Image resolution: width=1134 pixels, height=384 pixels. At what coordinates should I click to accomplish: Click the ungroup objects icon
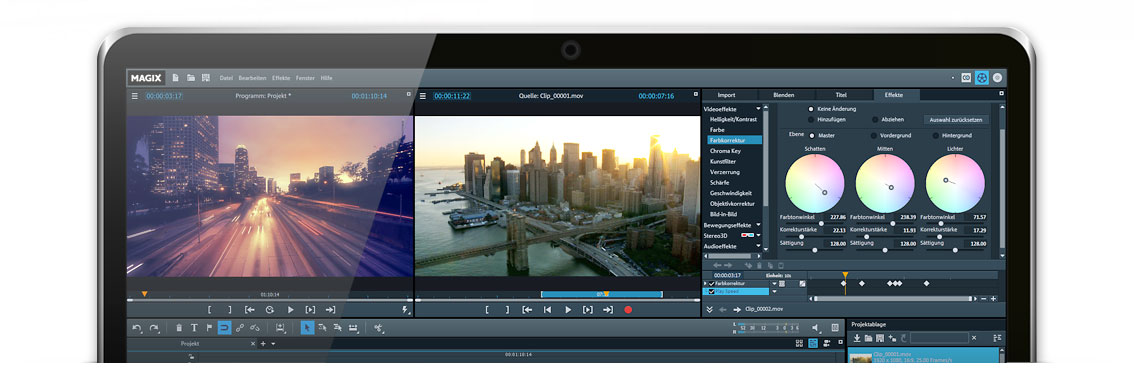click(x=255, y=328)
